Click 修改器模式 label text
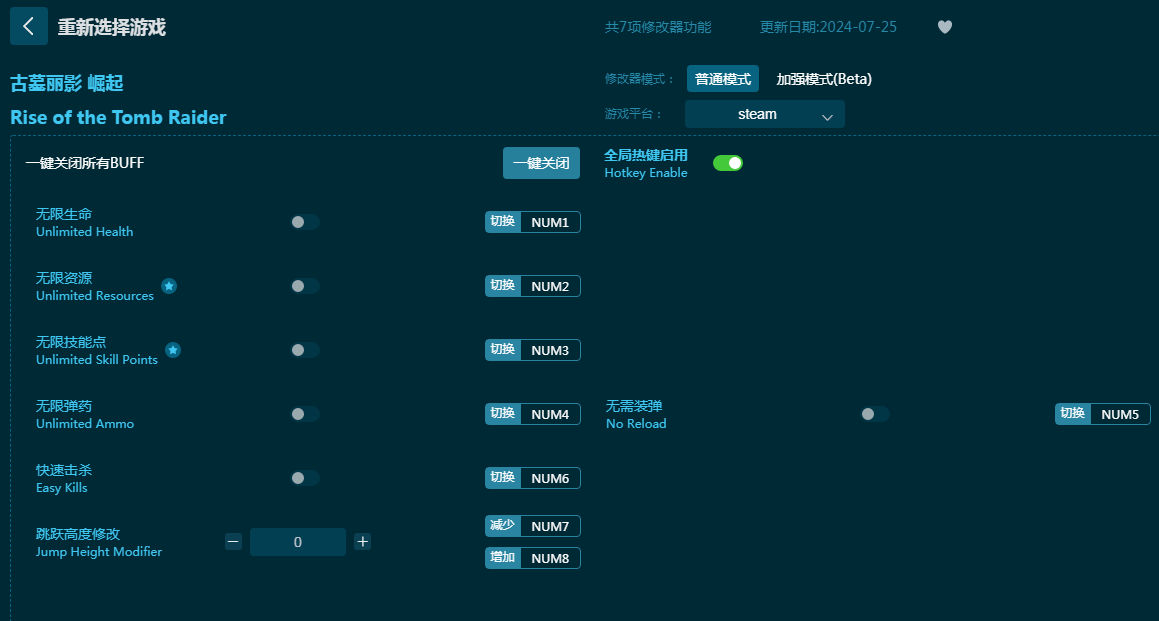The height and width of the screenshot is (621, 1159). pos(640,78)
